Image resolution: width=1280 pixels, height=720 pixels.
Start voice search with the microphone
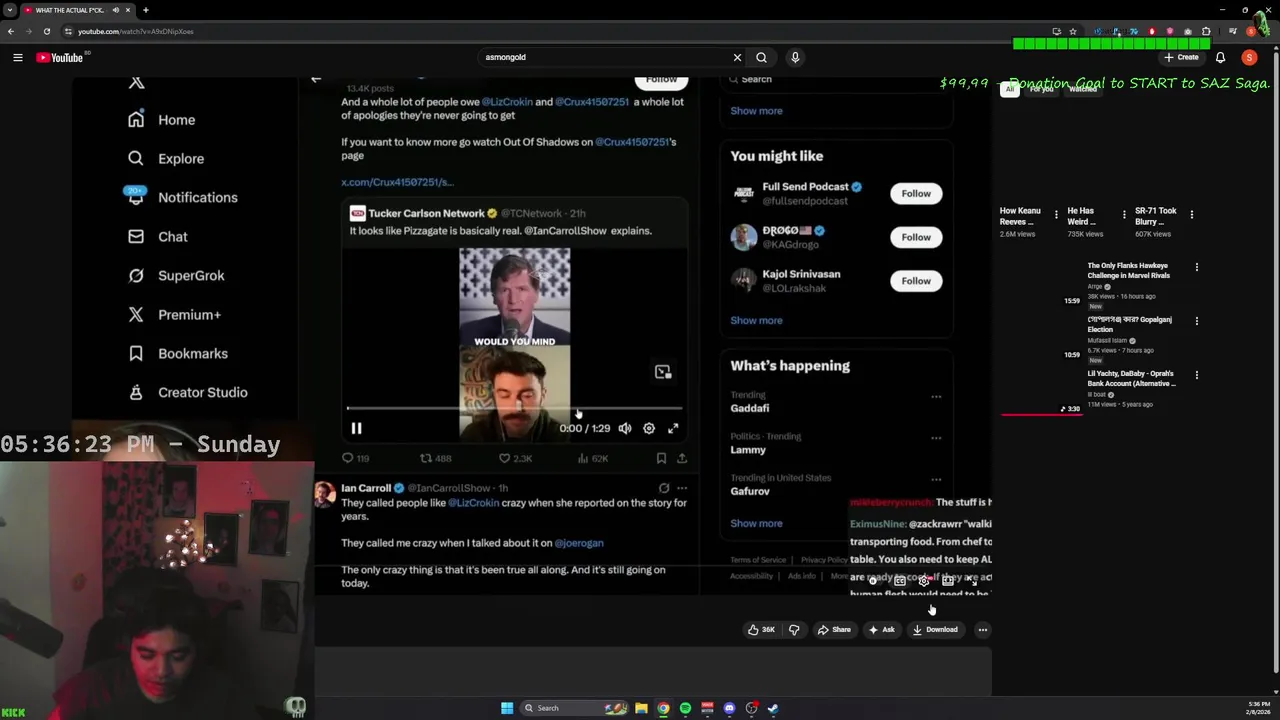[795, 57]
